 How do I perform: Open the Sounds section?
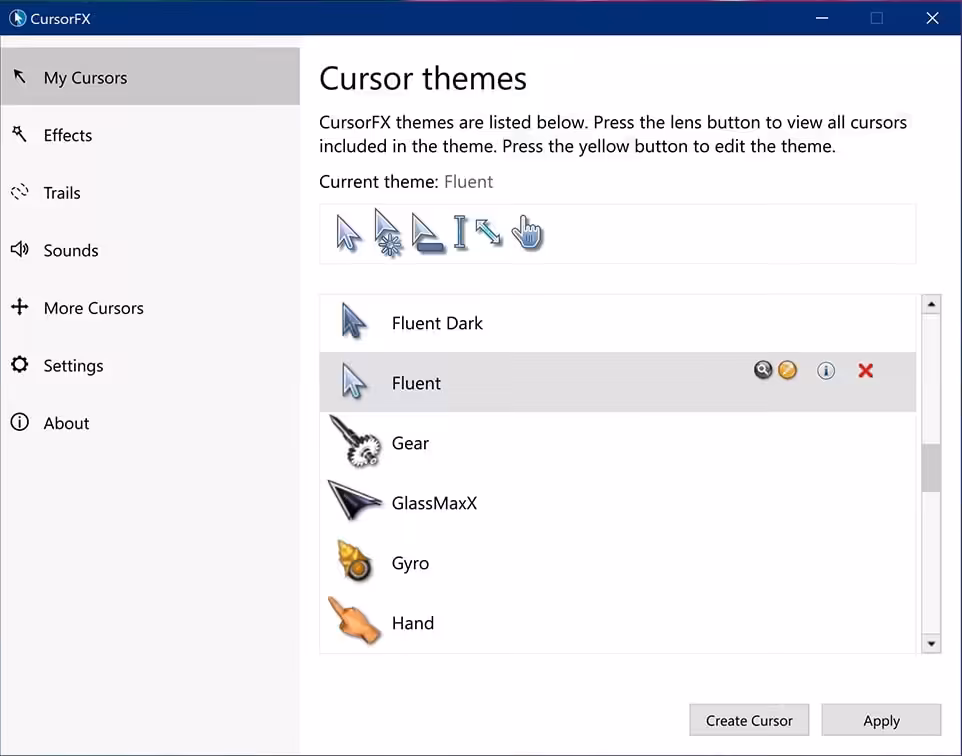click(x=70, y=251)
